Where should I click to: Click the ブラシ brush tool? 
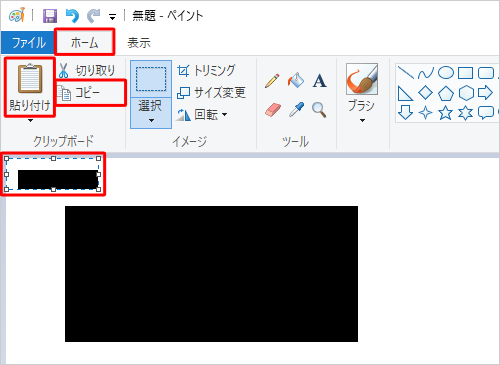362,87
